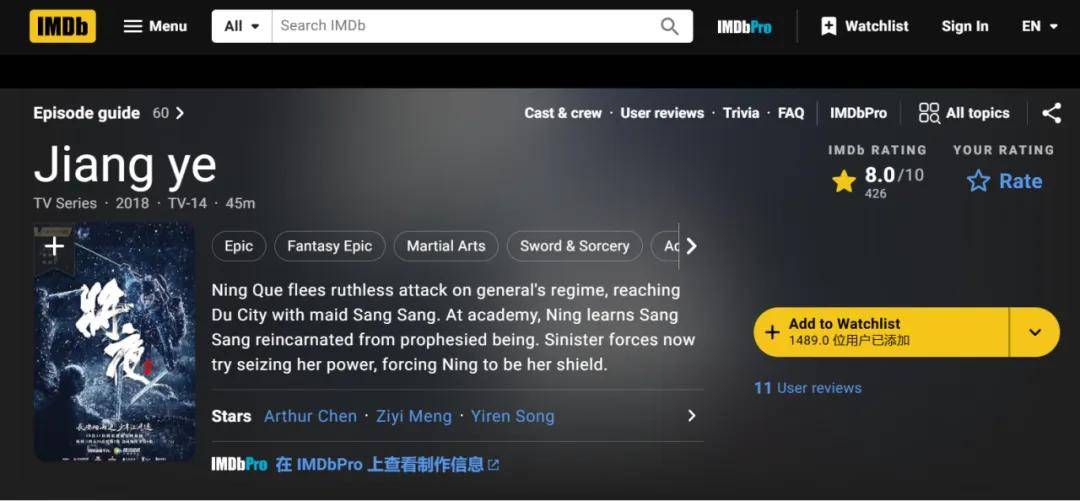Show more genre chips with right arrow
The width and height of the screenshot is (1080, 501).
coord(692,246)
